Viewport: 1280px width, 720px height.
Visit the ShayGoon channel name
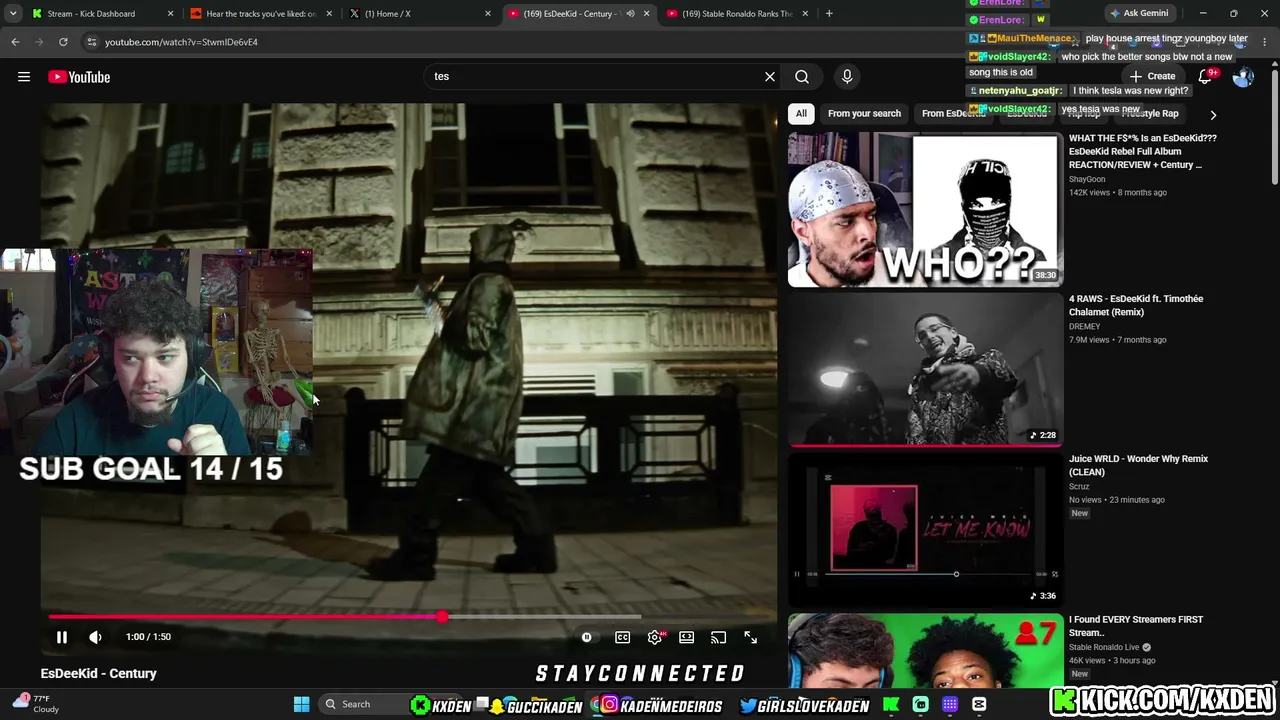click(1087, 180)
